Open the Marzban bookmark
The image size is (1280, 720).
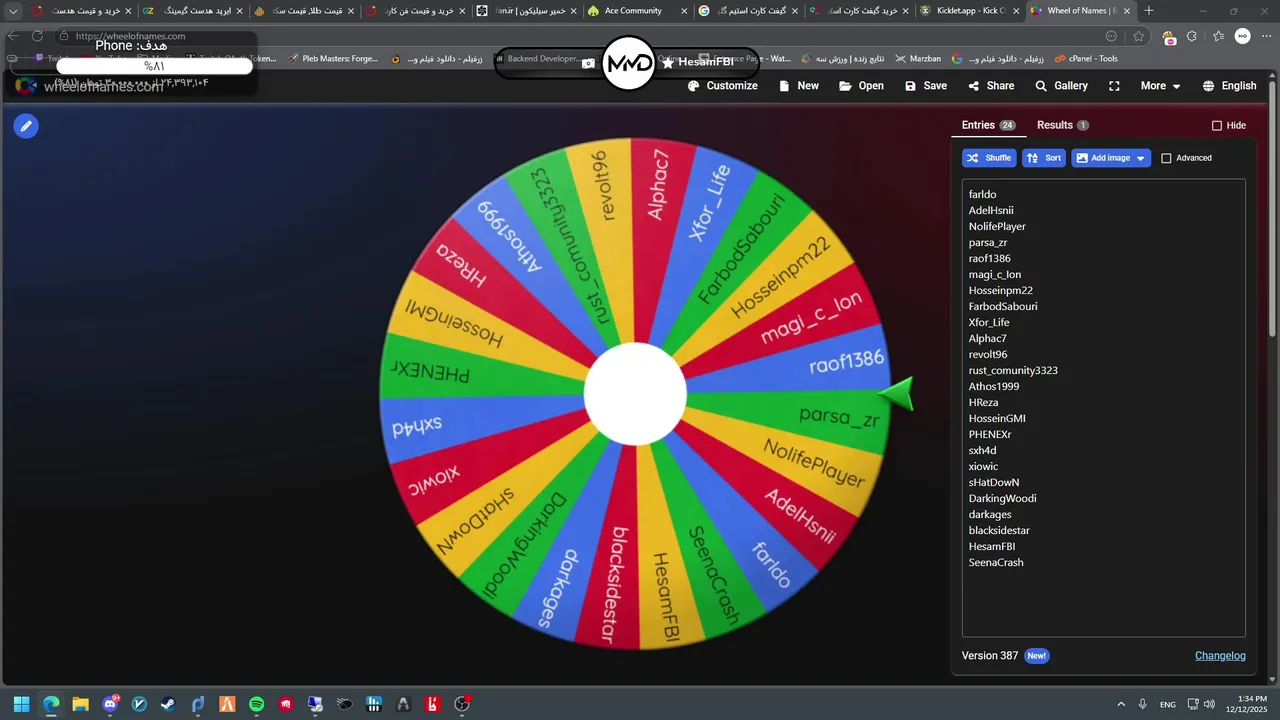coord(918,59)
